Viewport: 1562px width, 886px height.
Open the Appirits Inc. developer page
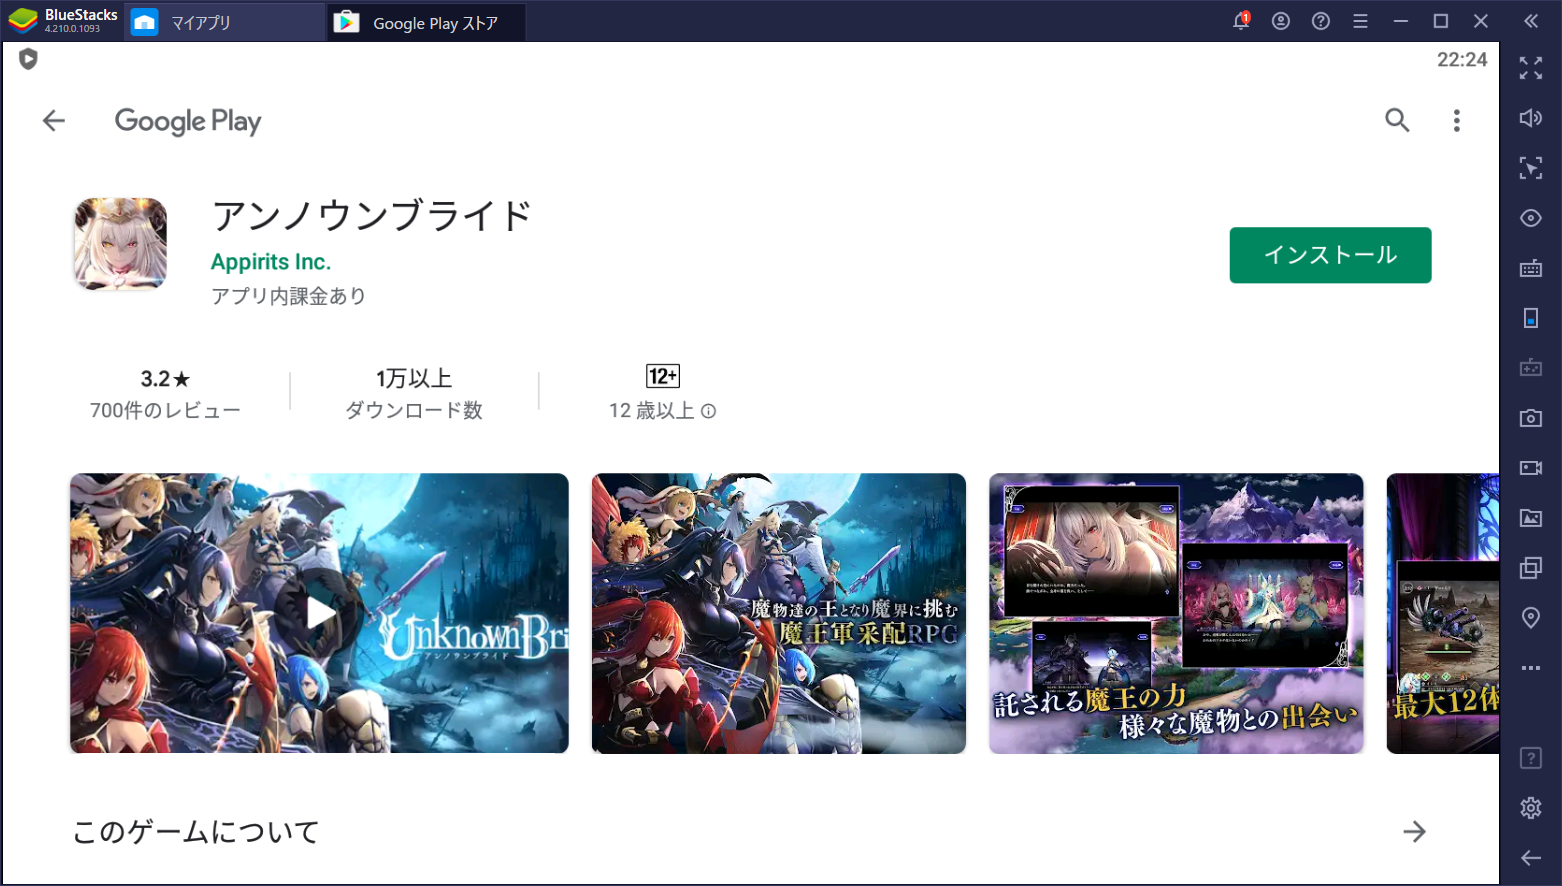pos(270,262)
